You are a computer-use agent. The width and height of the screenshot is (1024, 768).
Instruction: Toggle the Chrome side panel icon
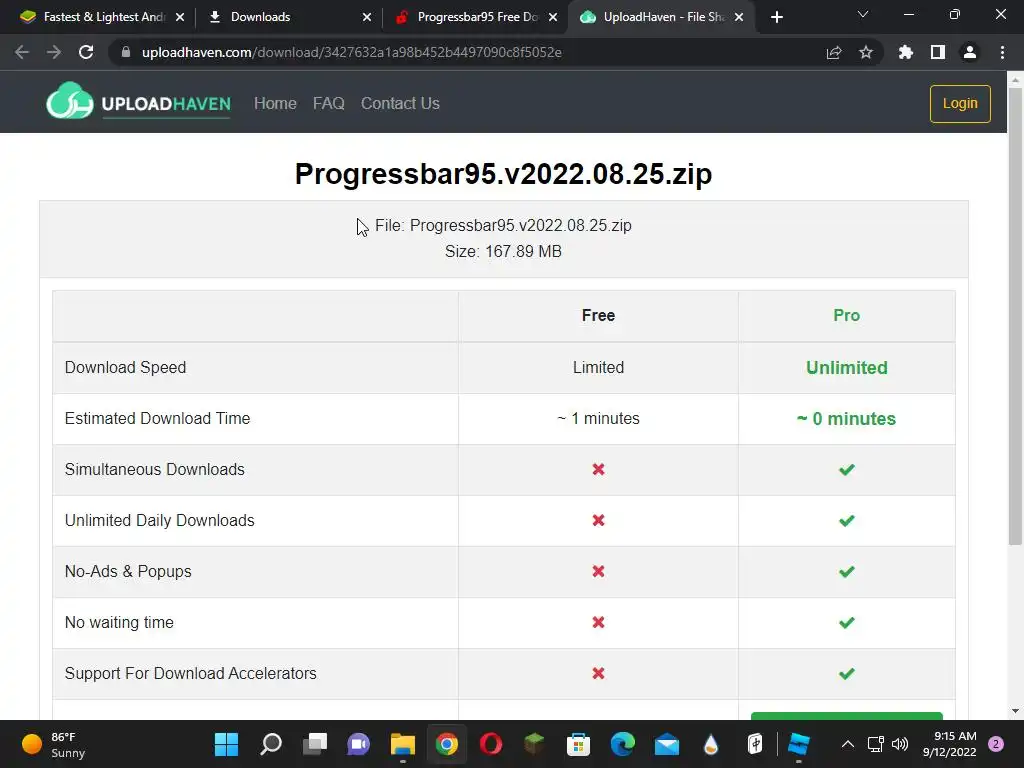938,52
